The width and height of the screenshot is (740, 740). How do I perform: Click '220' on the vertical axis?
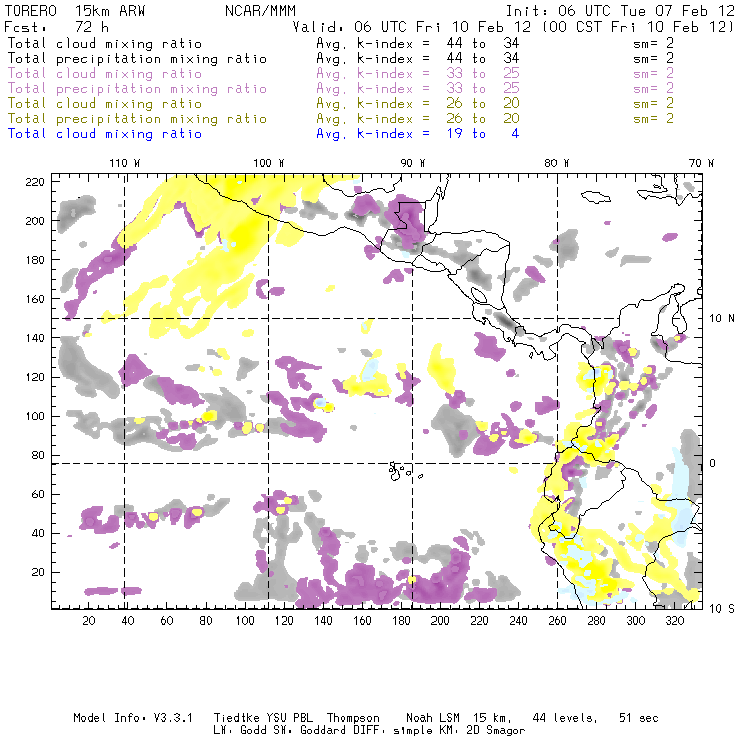[35, 182]
